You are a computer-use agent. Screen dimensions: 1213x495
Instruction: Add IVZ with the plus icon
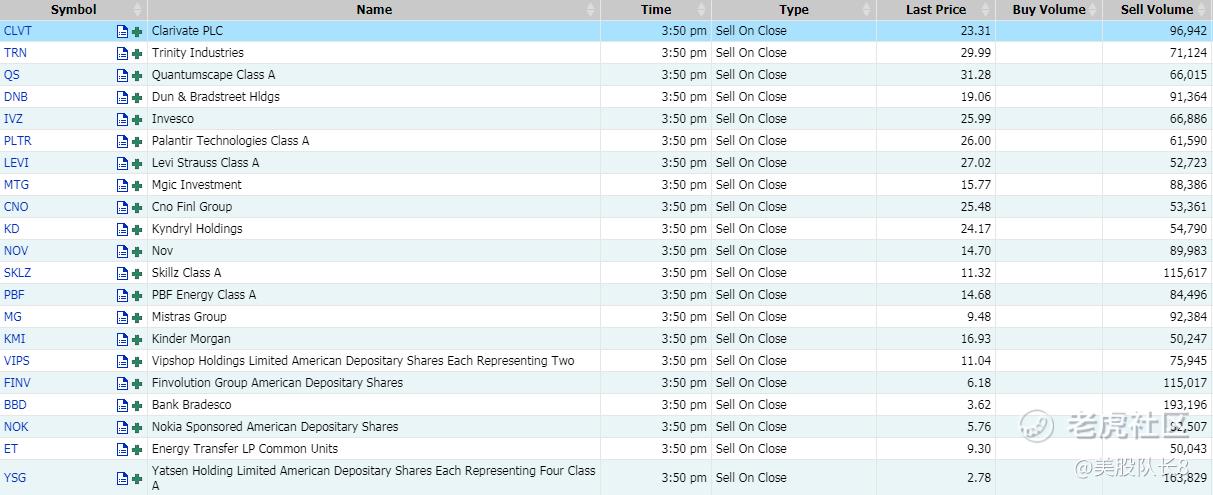pos(137,120)
